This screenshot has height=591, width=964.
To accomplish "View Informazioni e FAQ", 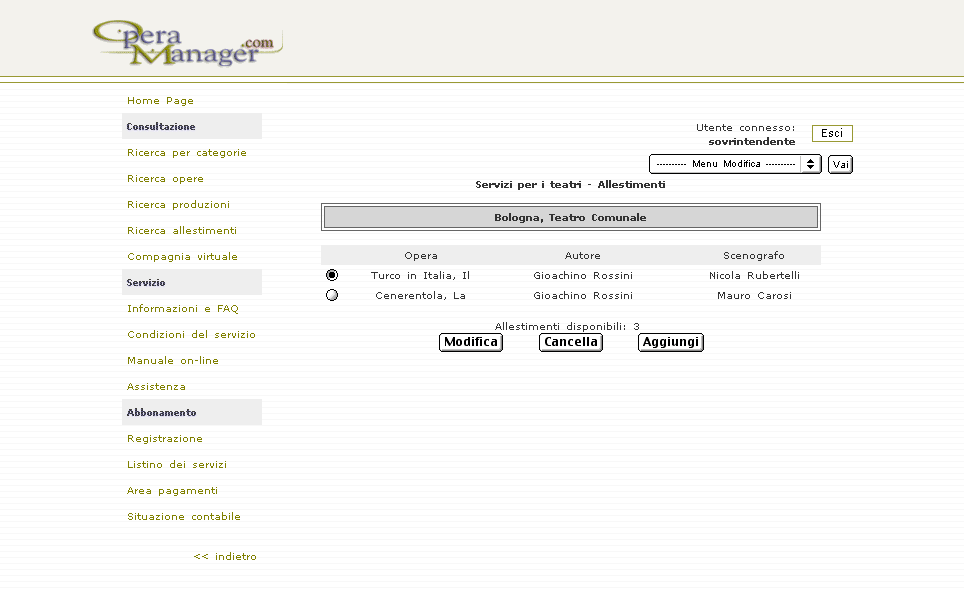I will click(x=182, y=309).
